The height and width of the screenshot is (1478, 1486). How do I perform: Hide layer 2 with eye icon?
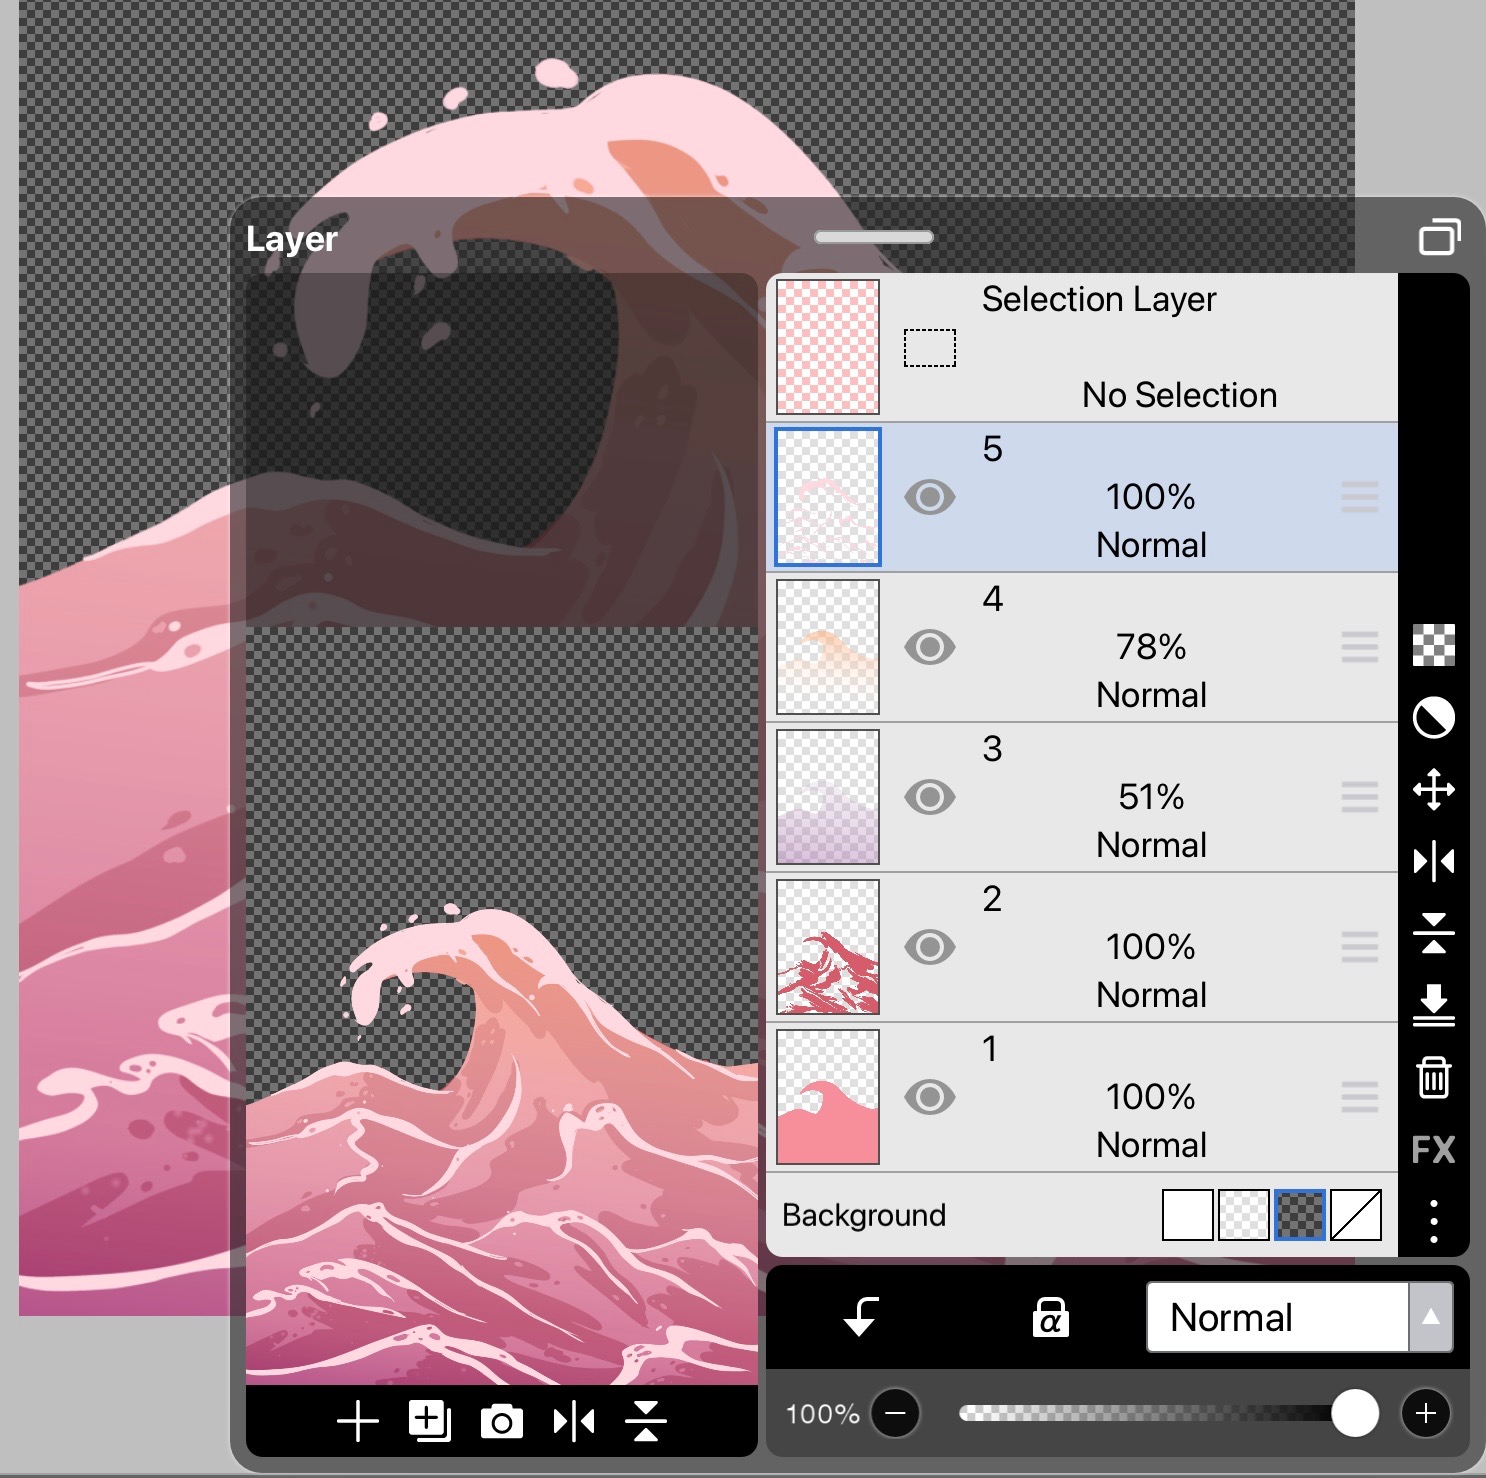[x=930, y=947]
